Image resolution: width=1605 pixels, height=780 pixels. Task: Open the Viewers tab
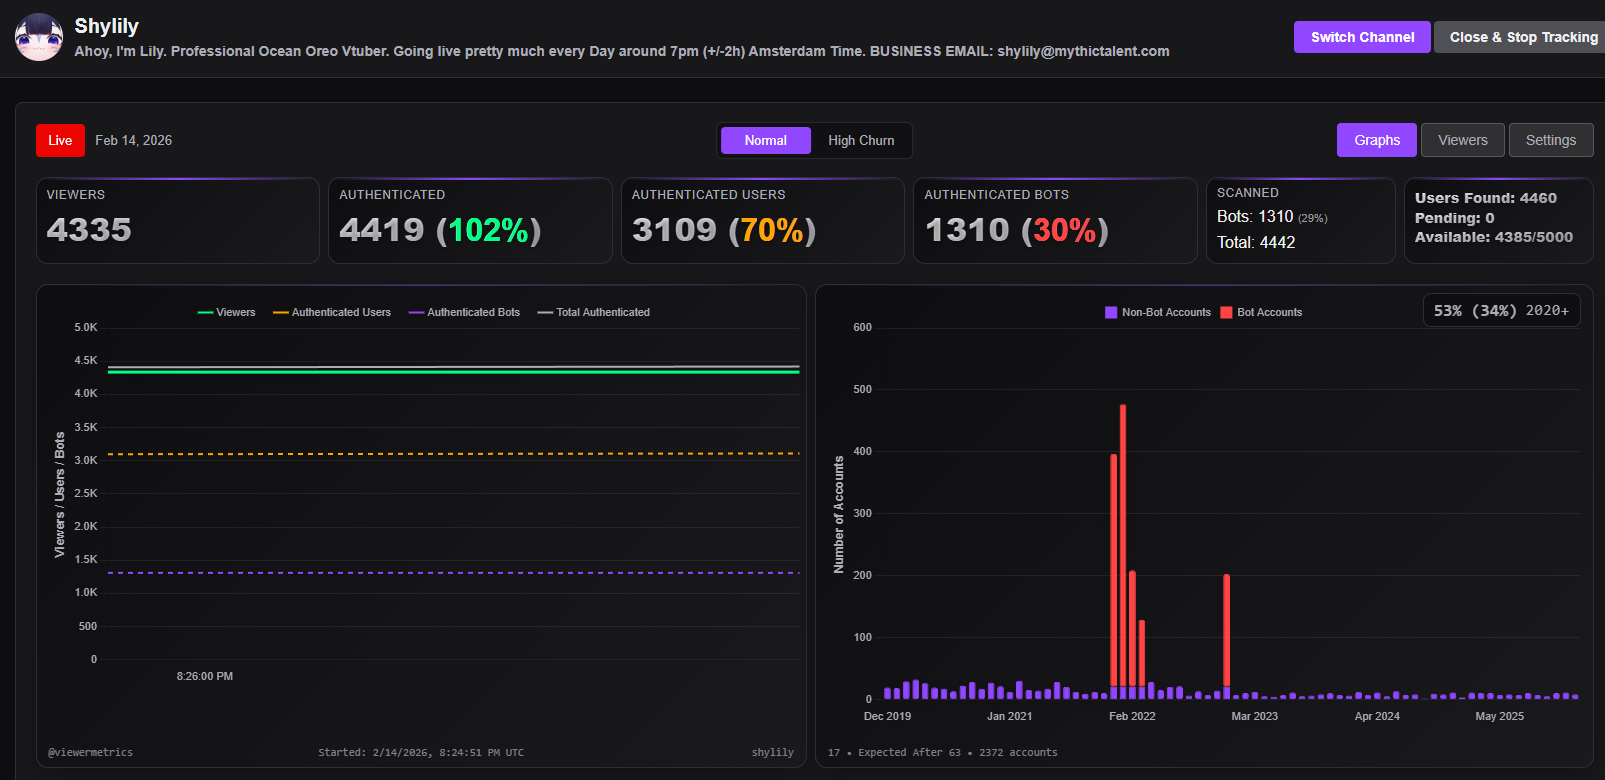click(x=1462, y=140)
